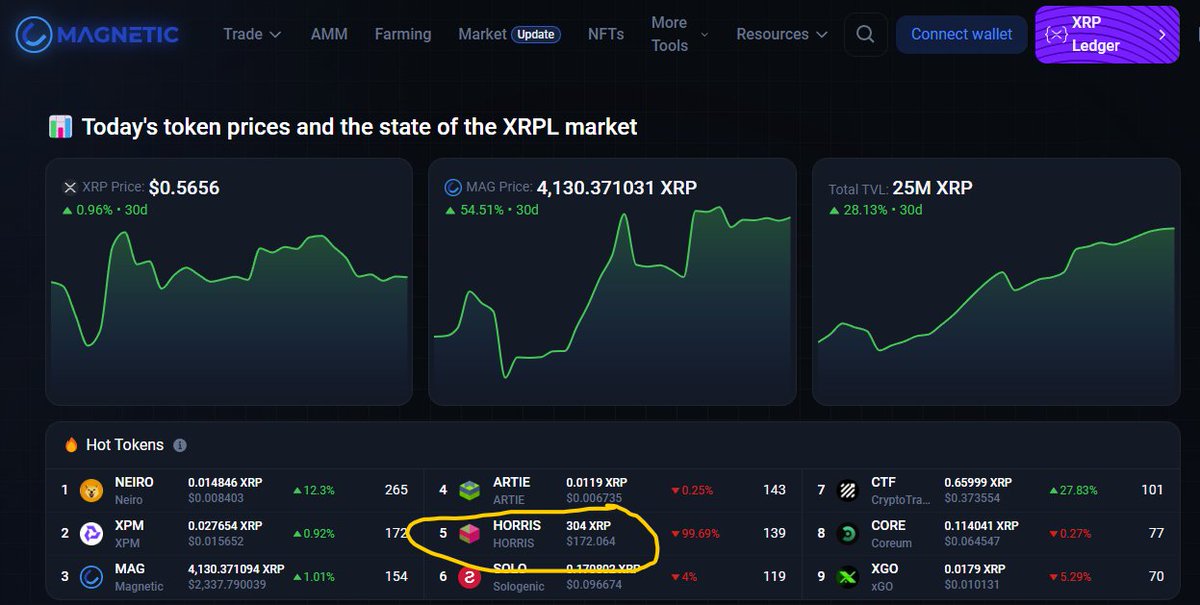
Task: Click the NEIRO token icon
Action: click(91, 490)
